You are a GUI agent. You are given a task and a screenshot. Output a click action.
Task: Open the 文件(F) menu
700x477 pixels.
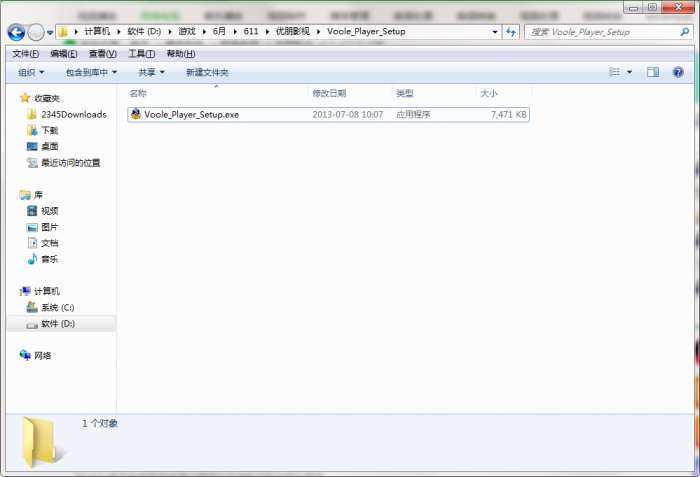click(x=25, y=54)
